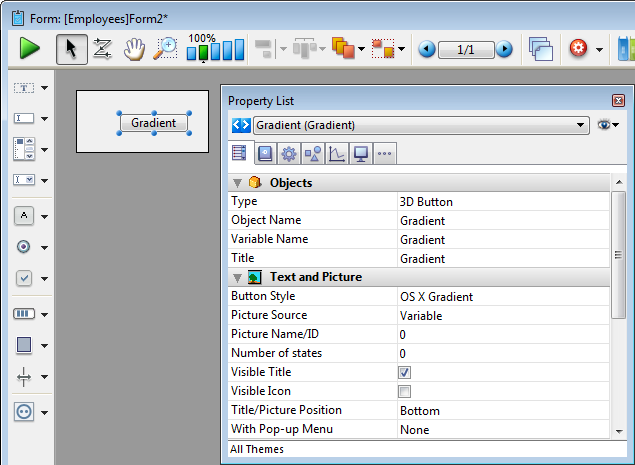This screenshot has height=465, width=635.
Task: Click the zoom magnifier tool
Action: tap(165, 49)
